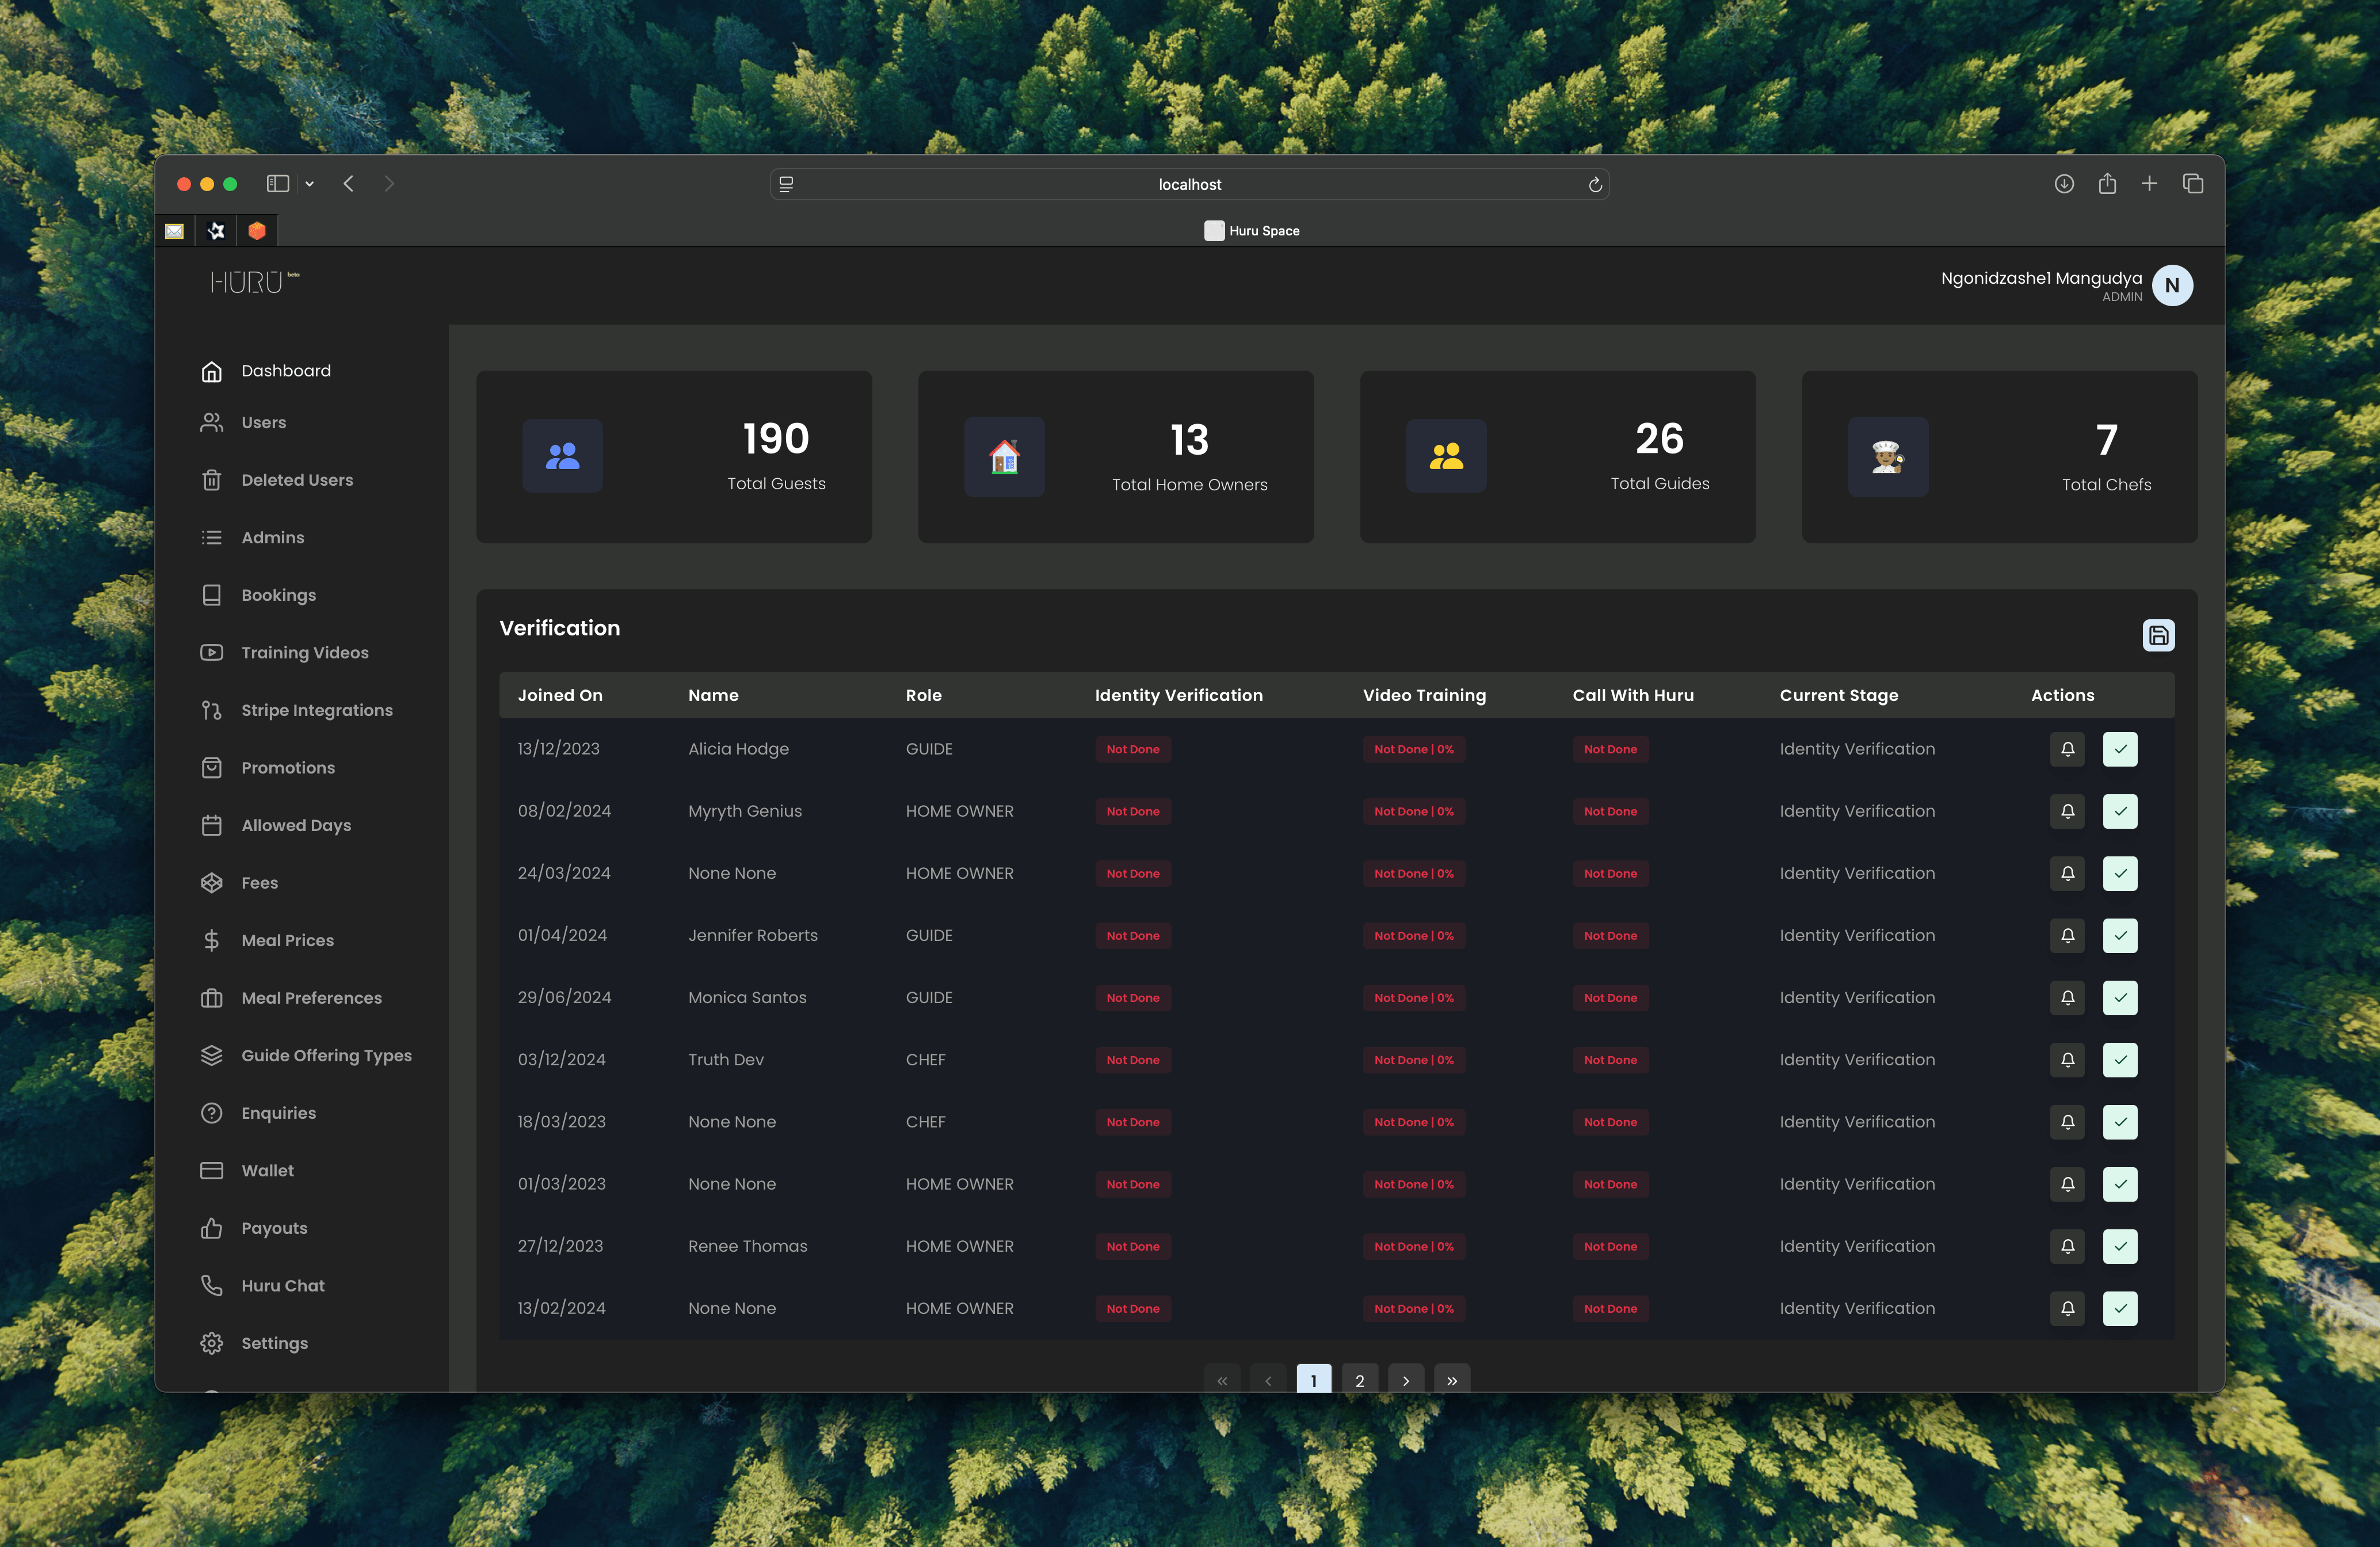
Task: Switch to Meal Preferences section
Action: pos(311,997)
